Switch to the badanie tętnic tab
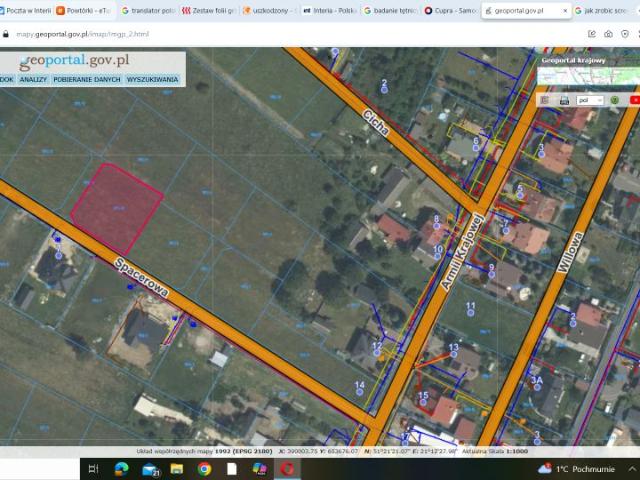 tap(390, 11)
